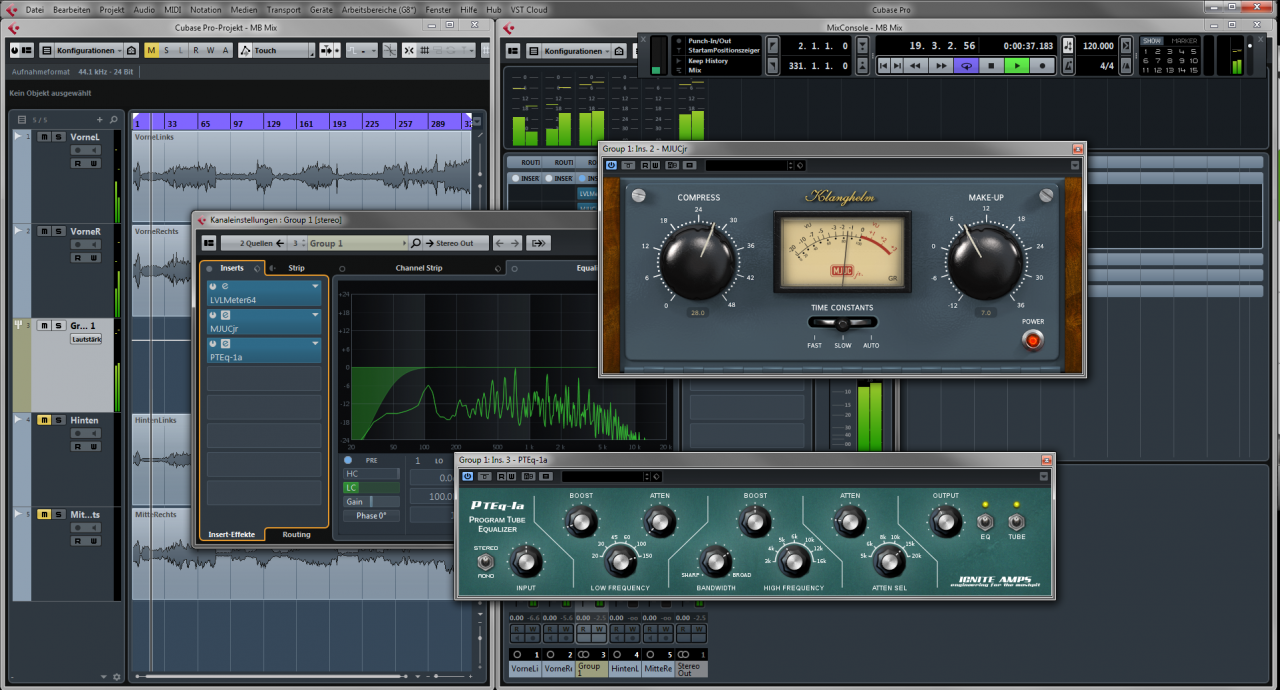Select the Stereo Out channel in MixConsole
Screen dimensions: 1280x690
tap(690, 668)
